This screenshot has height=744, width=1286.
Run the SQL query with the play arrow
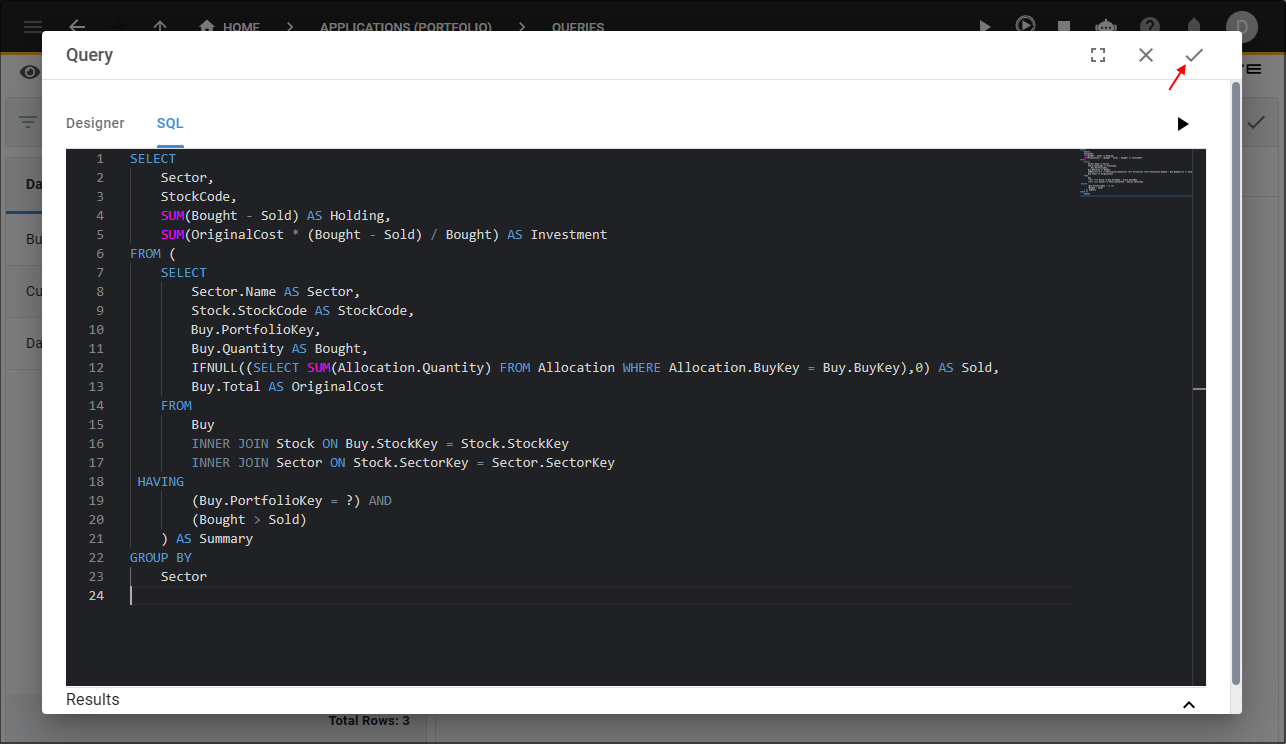tap(1183, 124)
